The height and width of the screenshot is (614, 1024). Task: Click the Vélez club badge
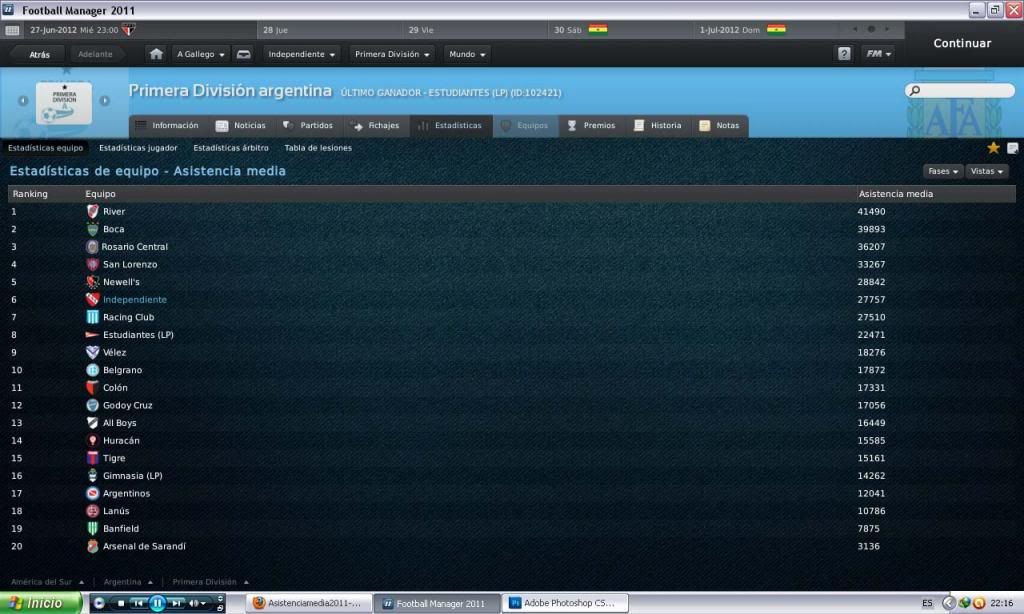click(93, 353)
